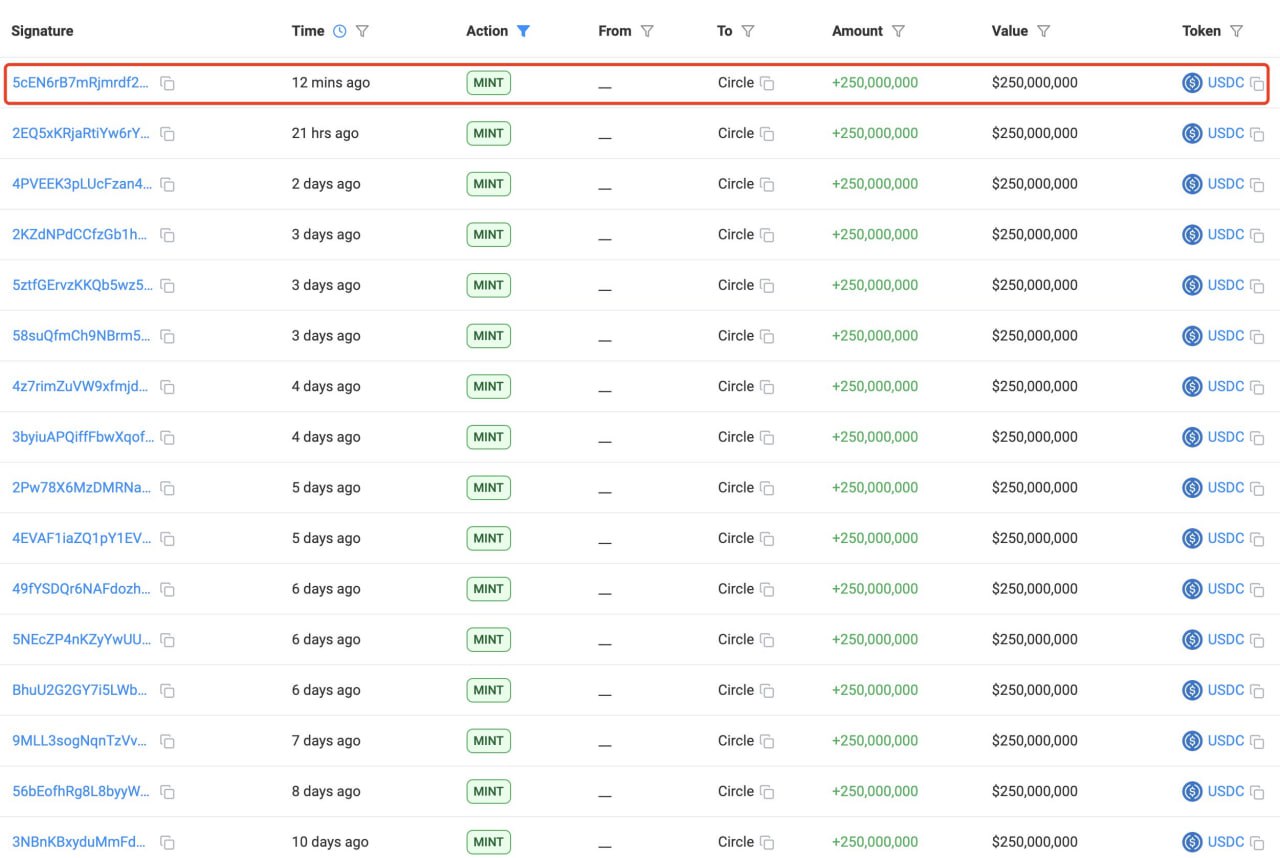1280x858 pixels.
Task: Click +250,000,000 amount in 12 mins ago row
Action: click(x=875, y=83)
